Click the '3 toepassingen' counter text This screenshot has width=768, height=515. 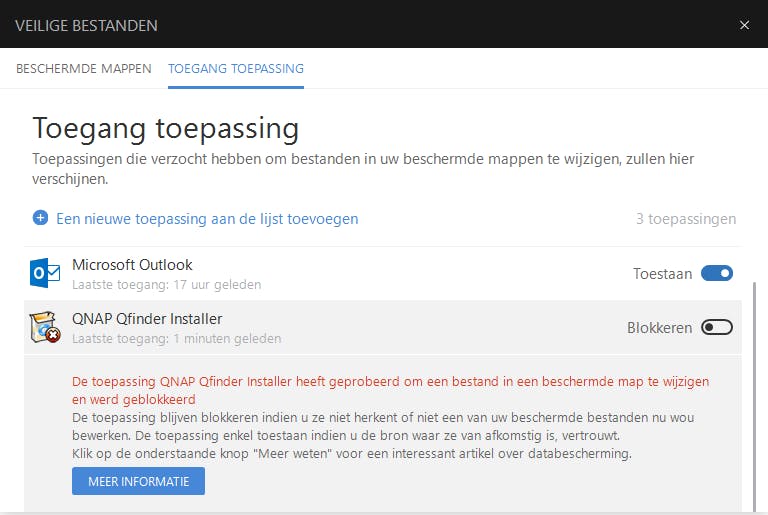click(686, 218)
